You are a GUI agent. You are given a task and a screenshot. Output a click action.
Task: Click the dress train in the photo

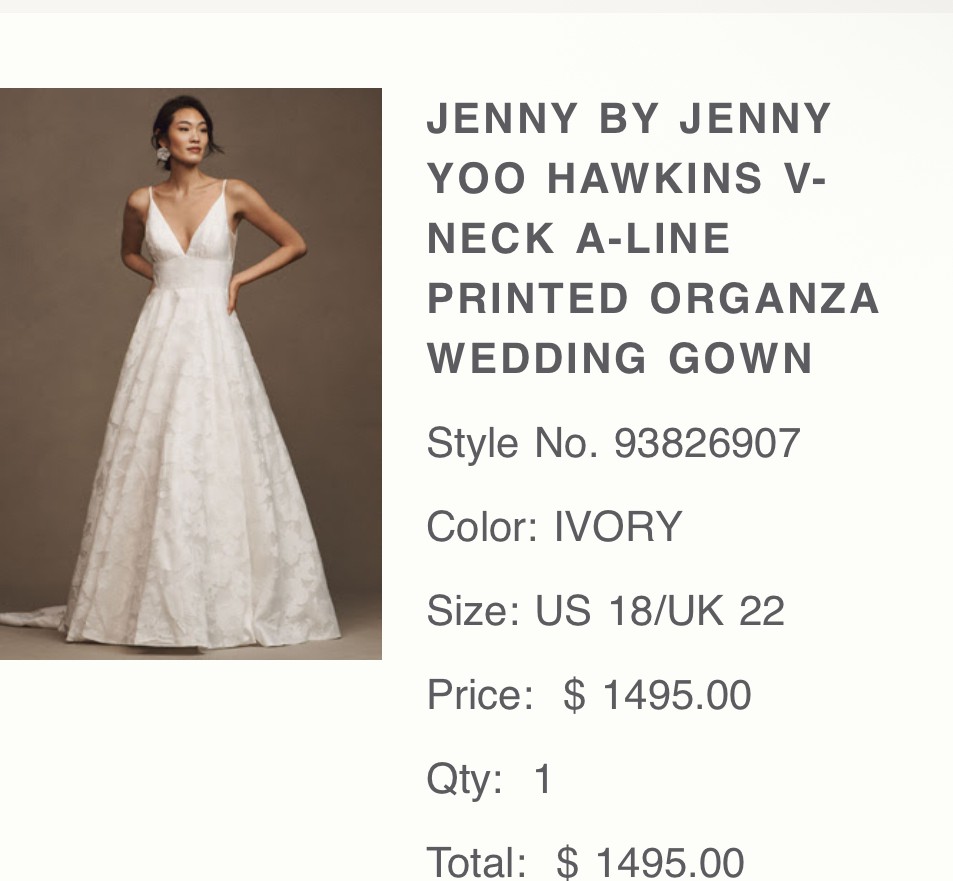32,618
